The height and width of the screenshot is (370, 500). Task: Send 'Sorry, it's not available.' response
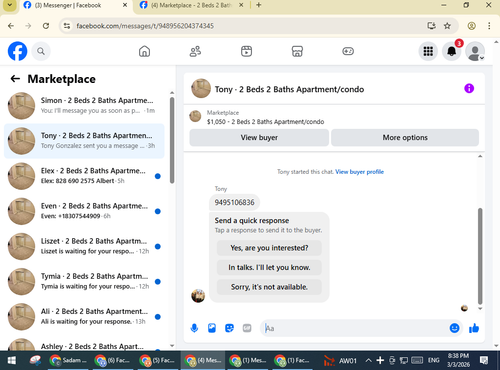(269, 287)
